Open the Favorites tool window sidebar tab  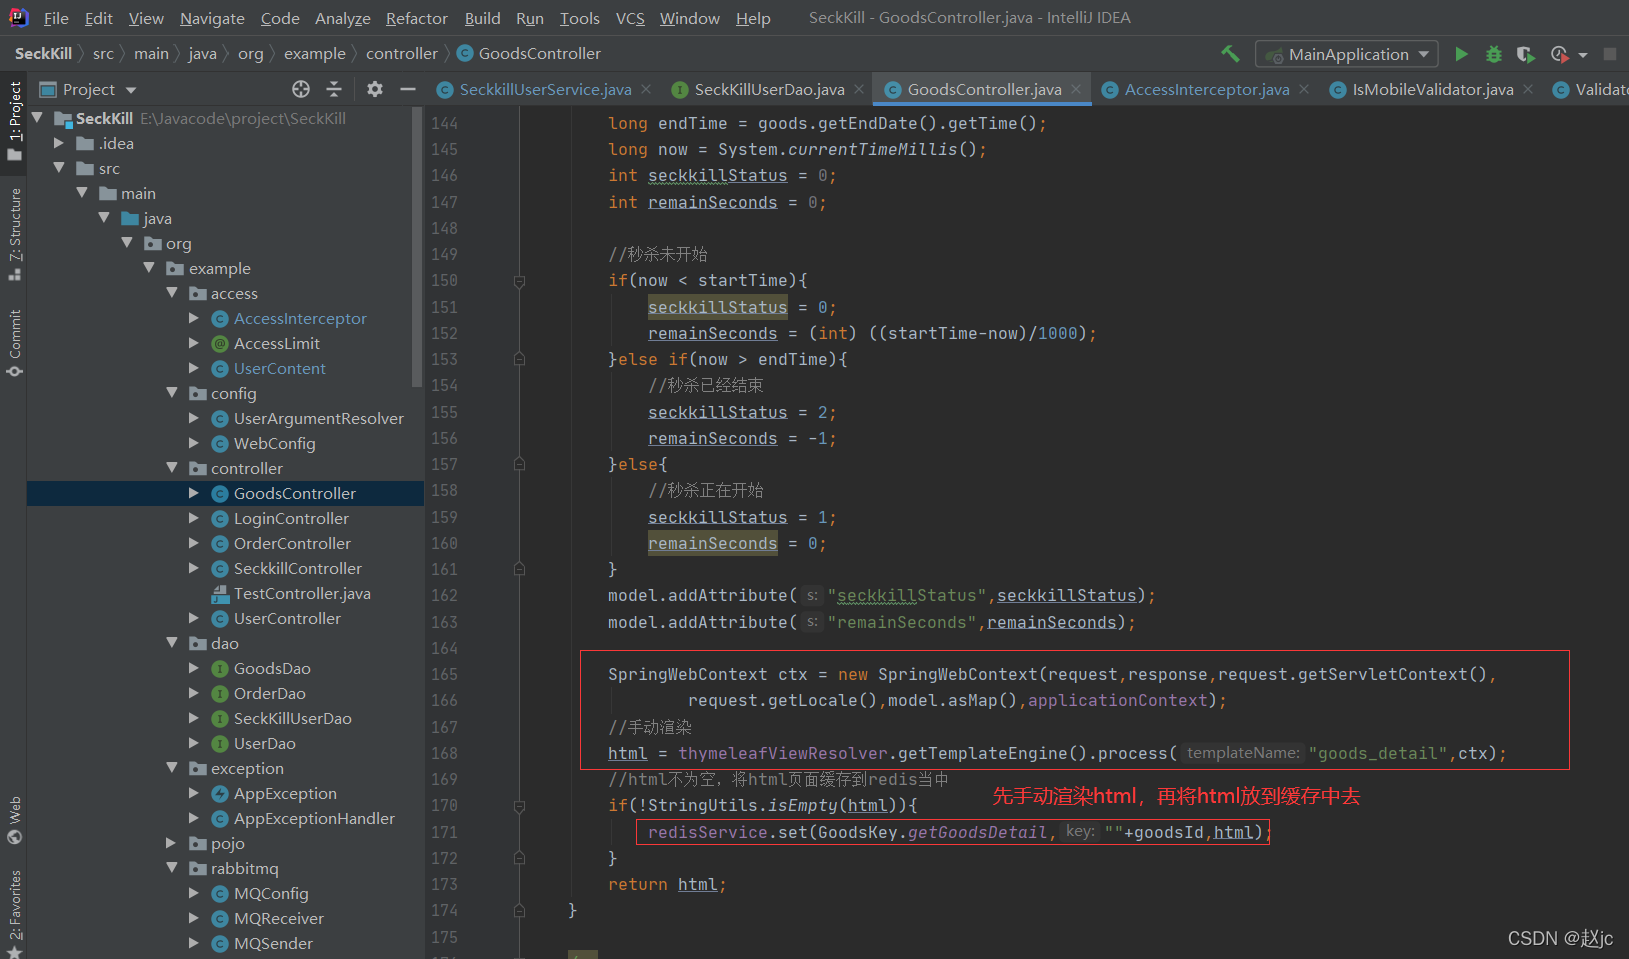(x=14, y=912)
